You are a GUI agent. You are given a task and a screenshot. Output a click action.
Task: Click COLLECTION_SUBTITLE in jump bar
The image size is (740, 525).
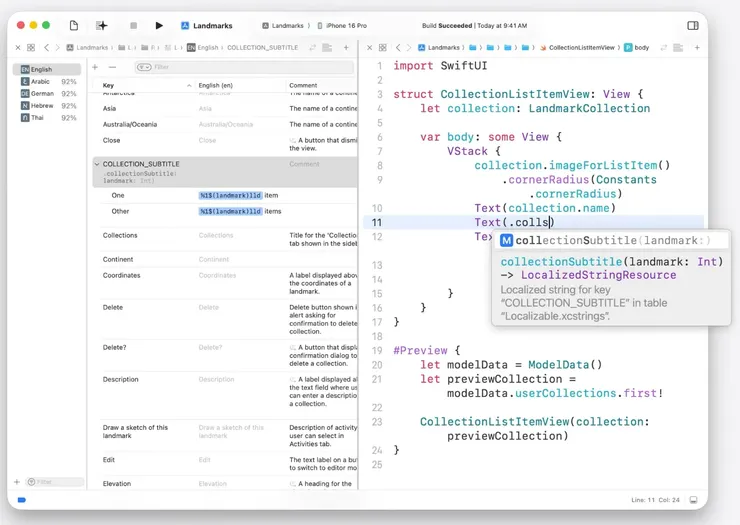pos(262,48)
